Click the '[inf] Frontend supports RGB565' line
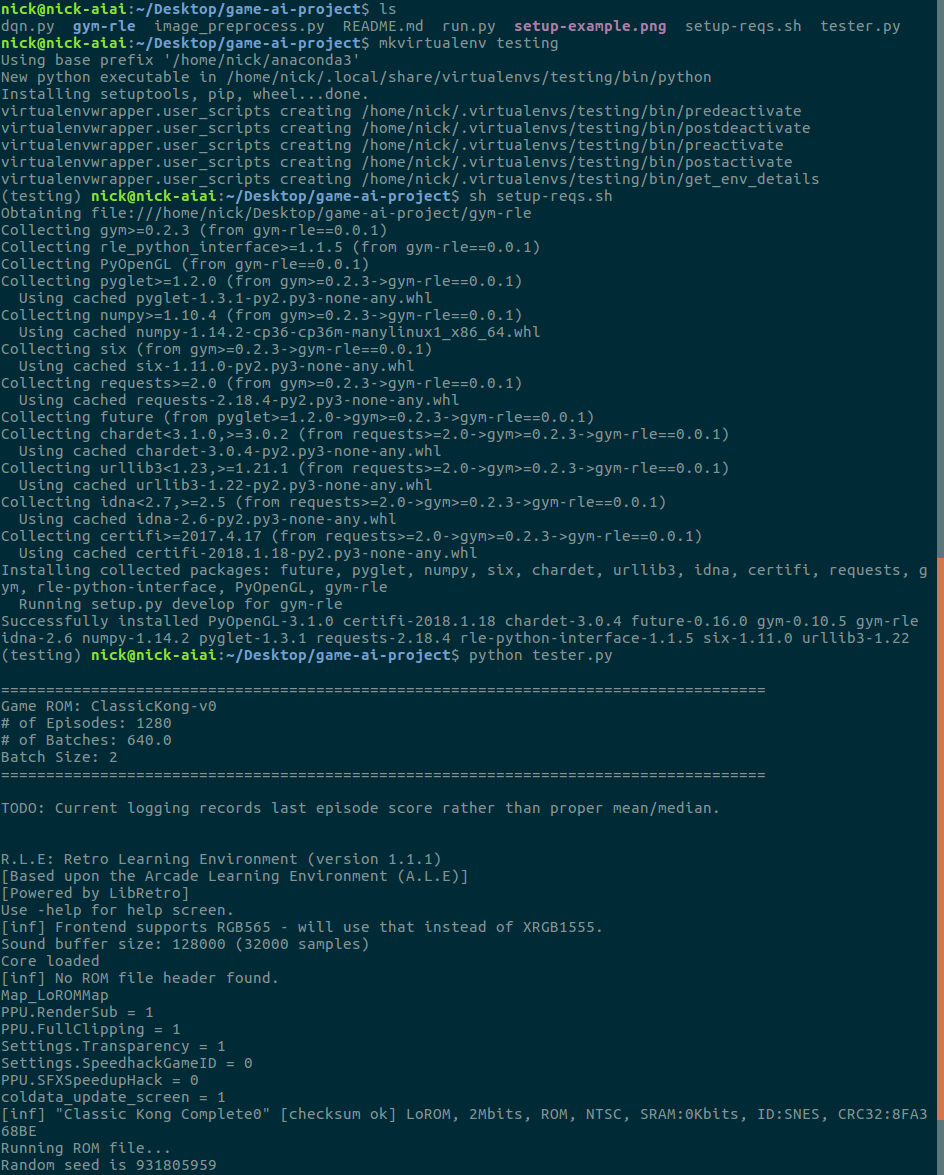944x1175 pixels. tap(302, 928)
